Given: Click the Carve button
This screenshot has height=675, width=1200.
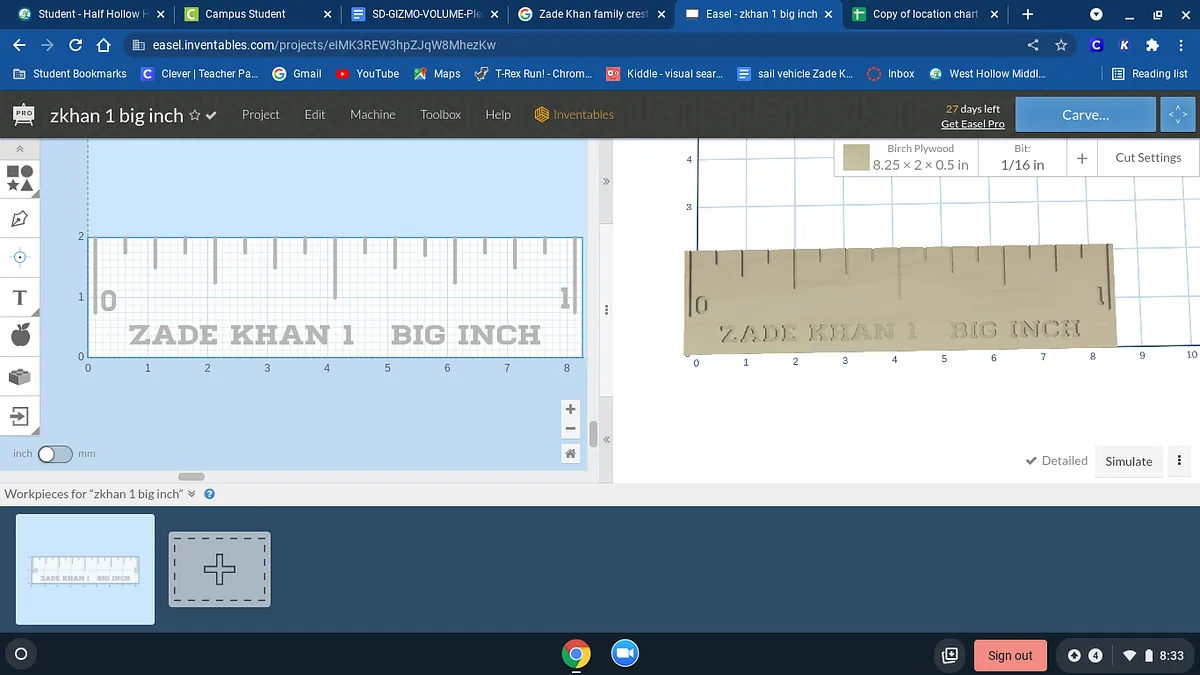Looking at the screenshot, I should (1085, 115).
